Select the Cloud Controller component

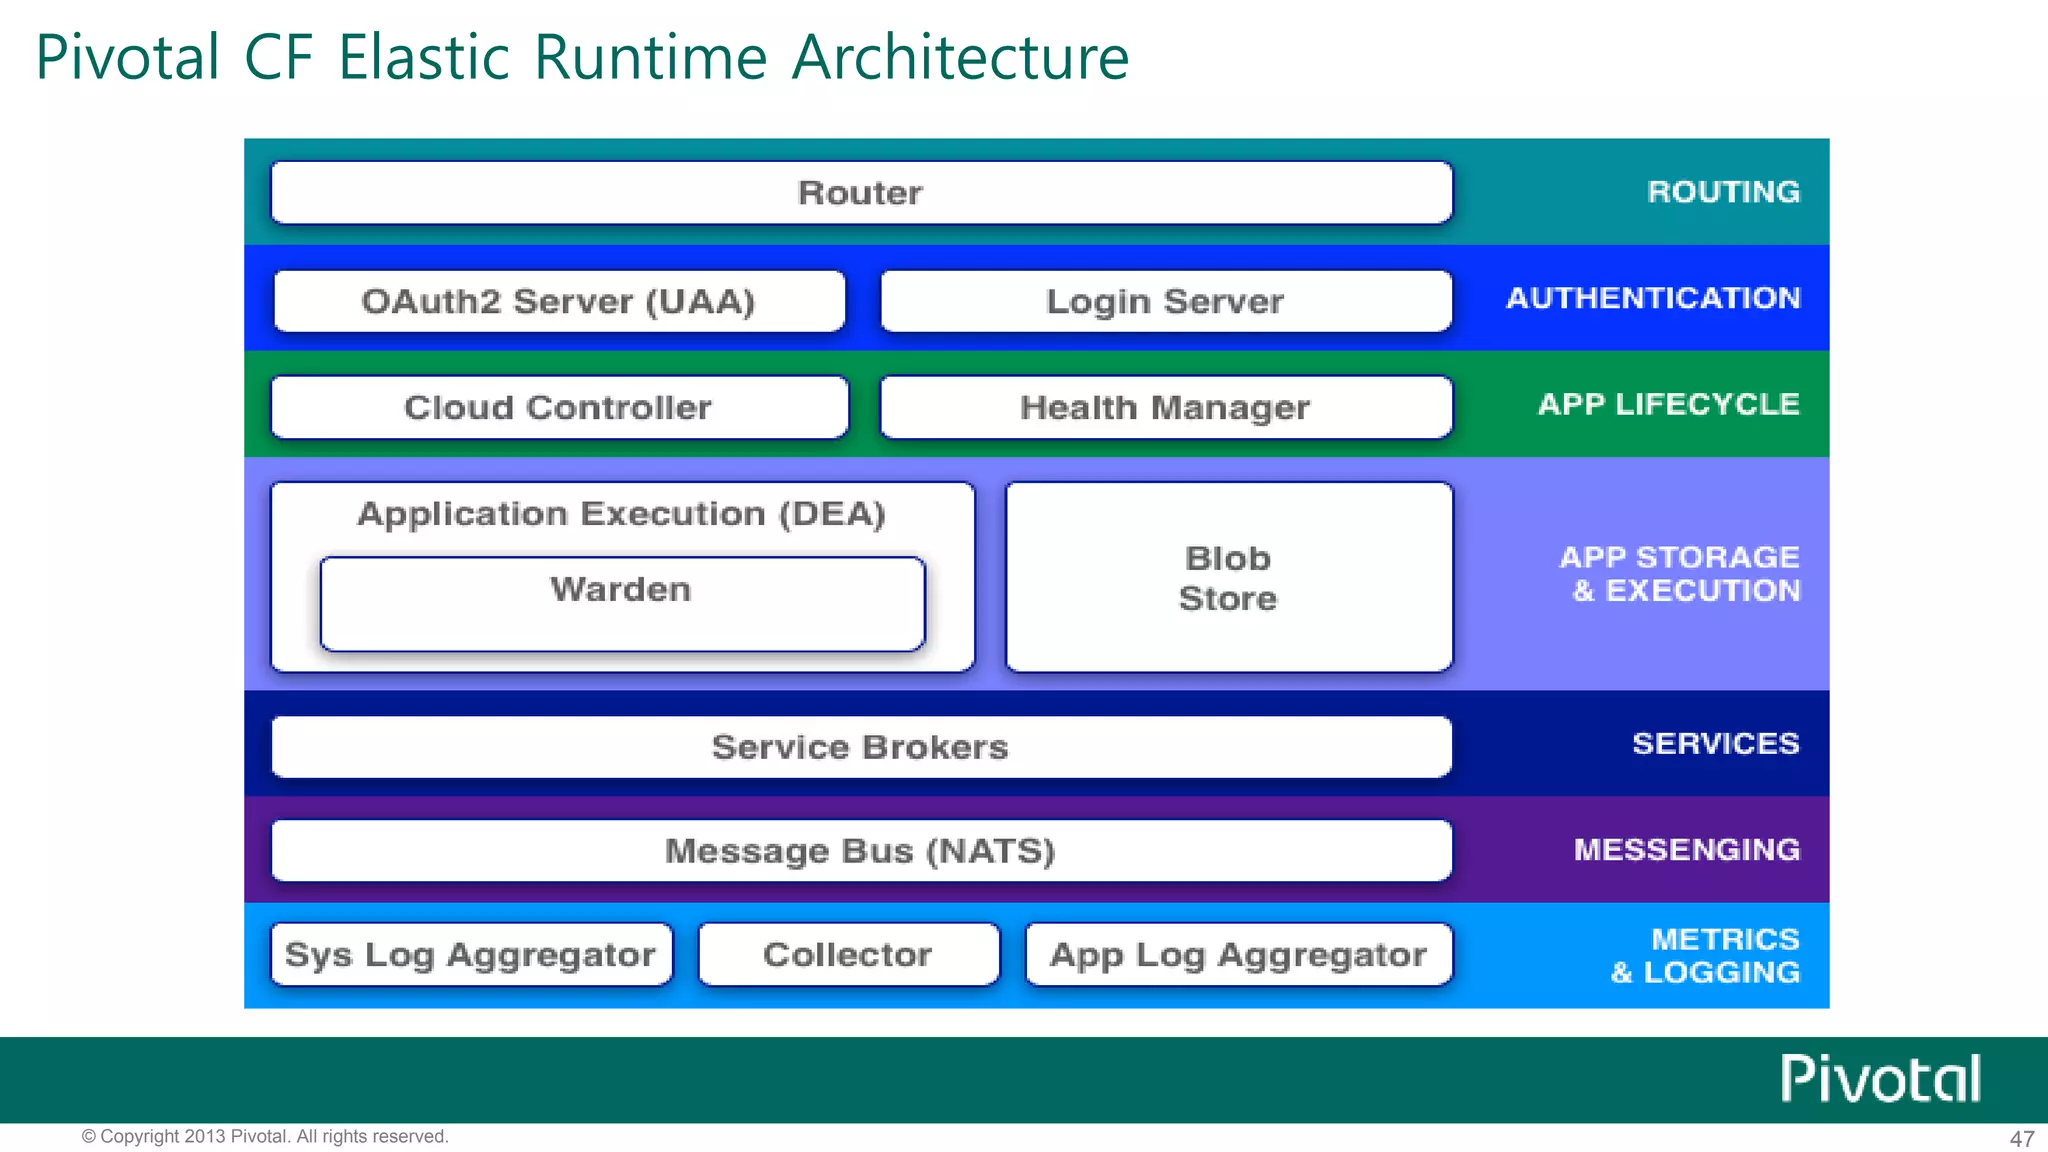(558, 407)
